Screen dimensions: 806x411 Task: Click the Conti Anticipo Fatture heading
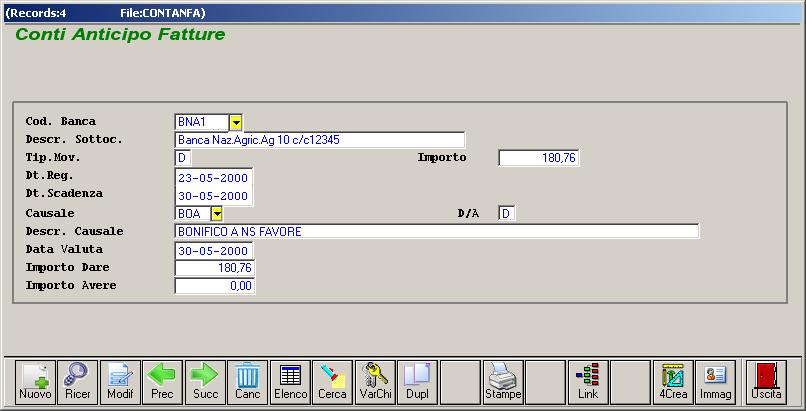[120, 34]
